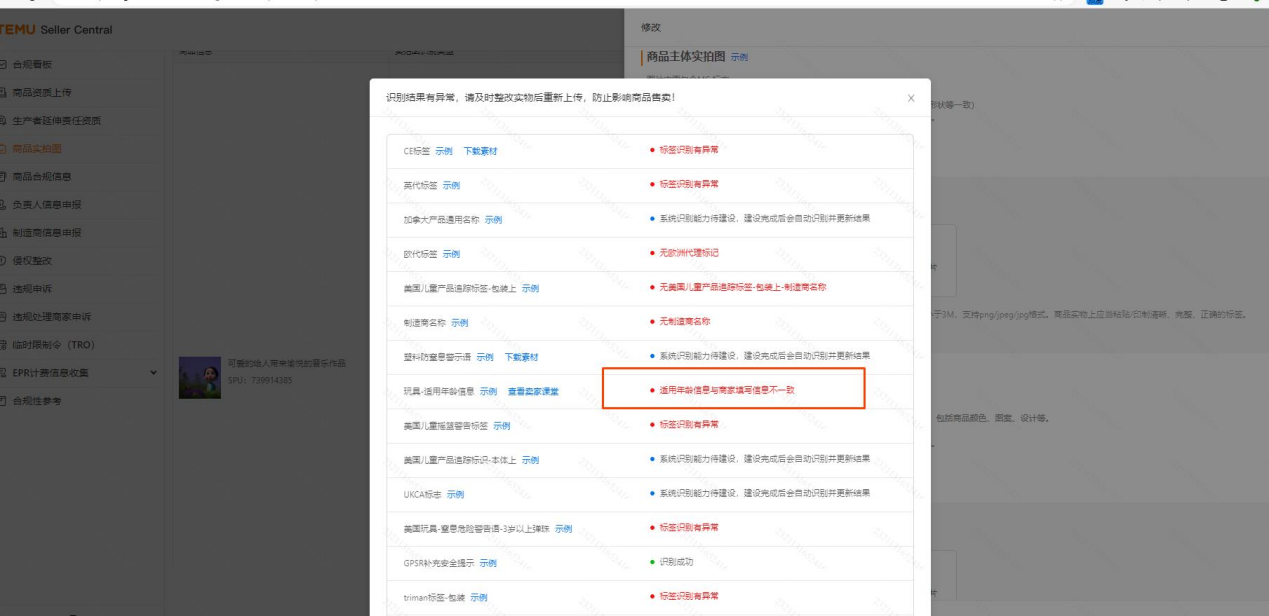Expand the EPR计费信息收集 menu chevron
The height and width of the screenshot is (616, 1269).
tap(153, 373)
